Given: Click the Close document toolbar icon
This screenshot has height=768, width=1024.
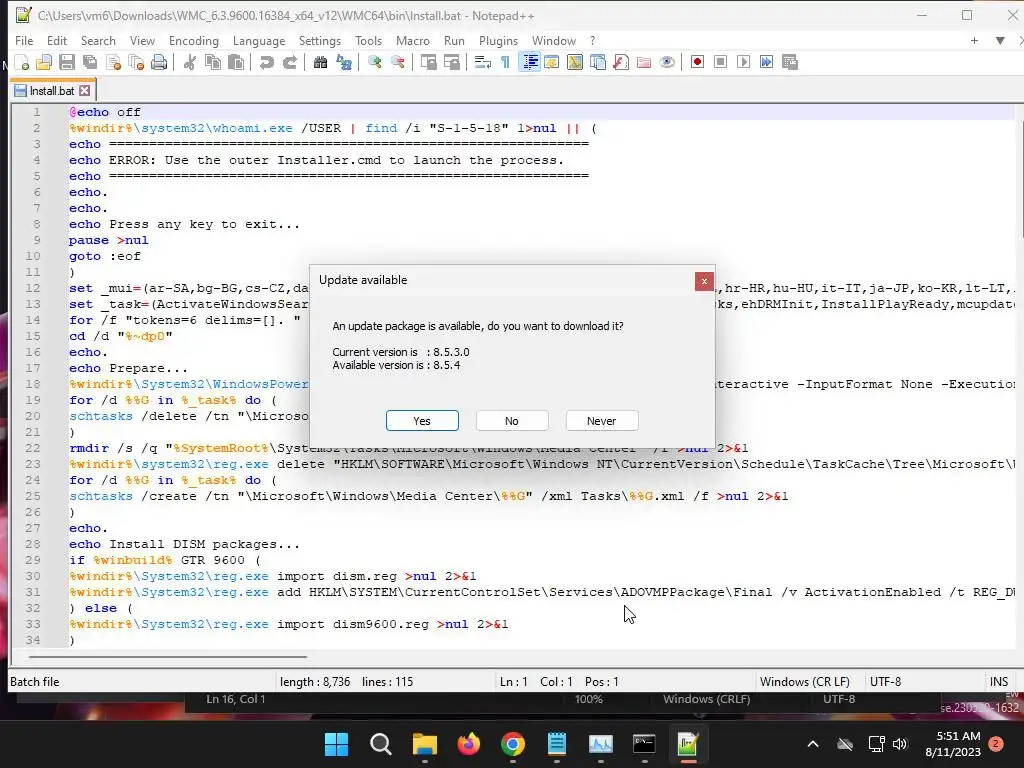Looking at the screenshot, I should click(x=113, y=62).
